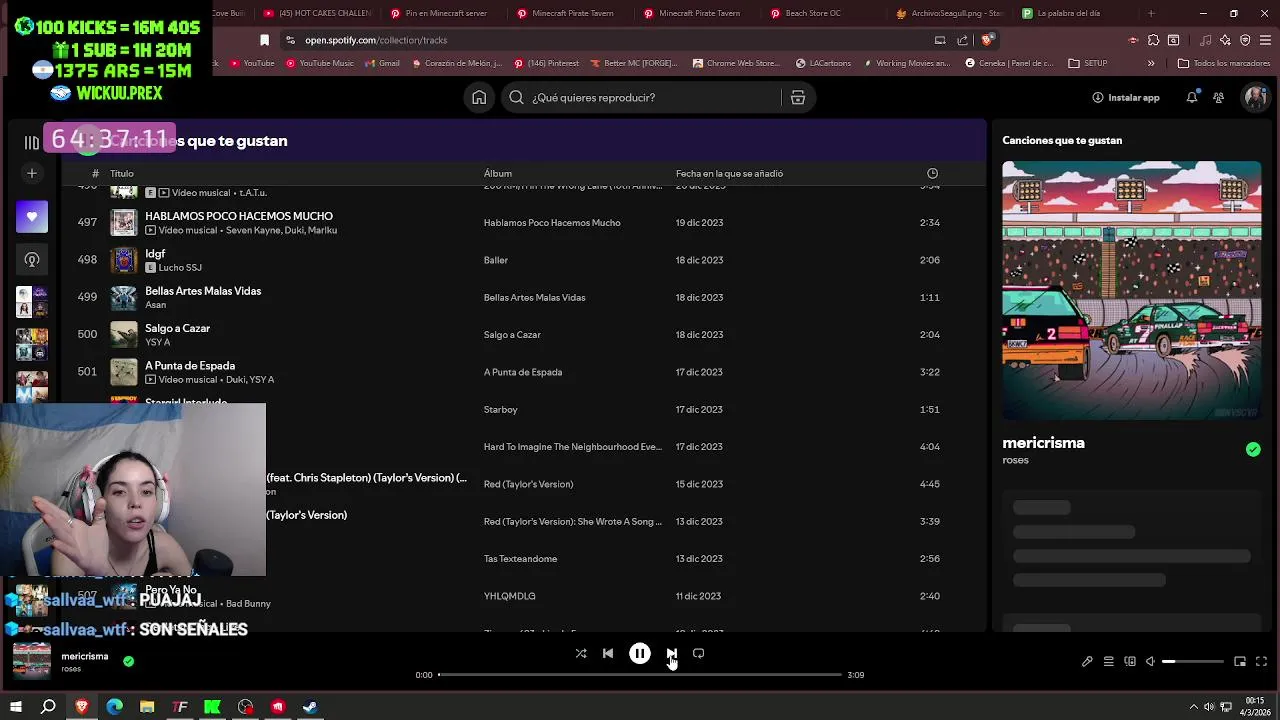Open the YouTube Music bookmark

320,63
